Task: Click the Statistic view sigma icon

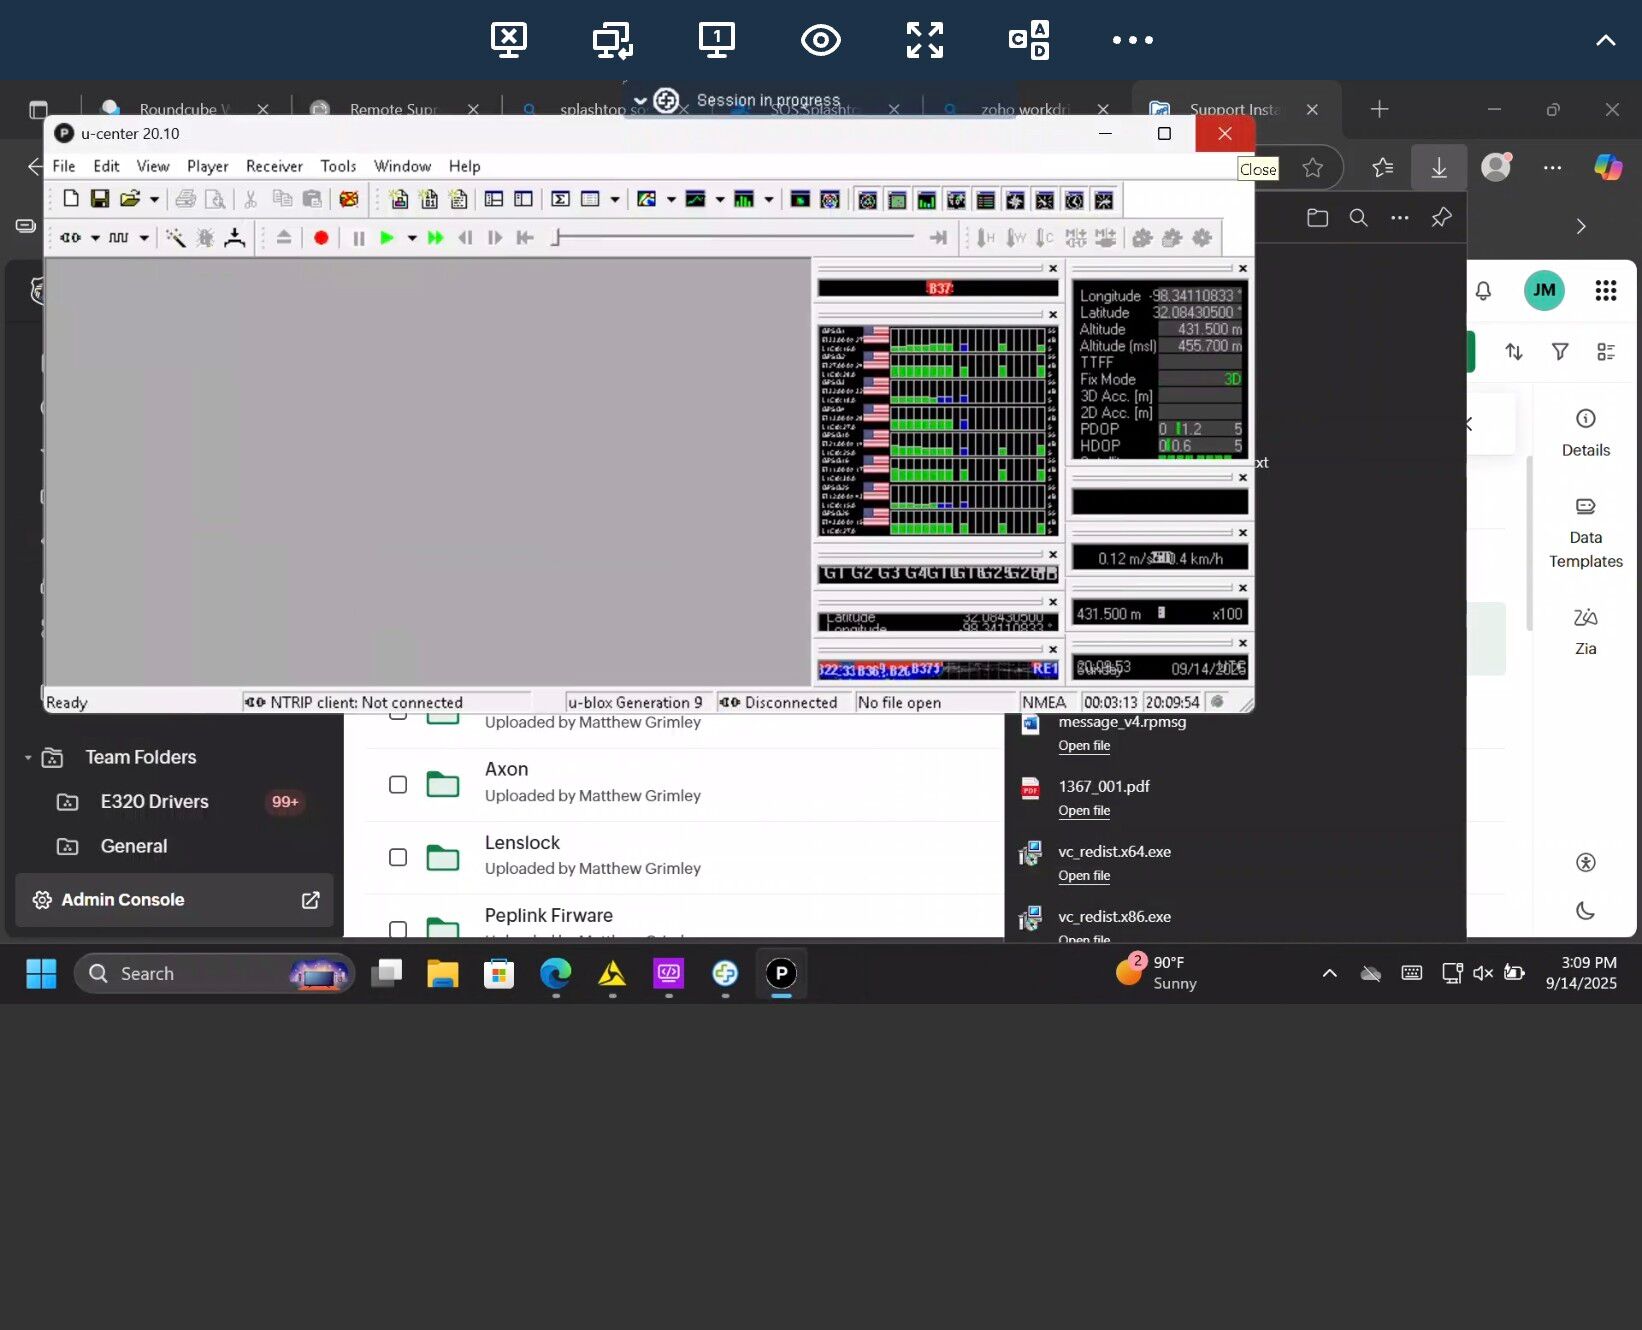Action: tap(561, 199)
